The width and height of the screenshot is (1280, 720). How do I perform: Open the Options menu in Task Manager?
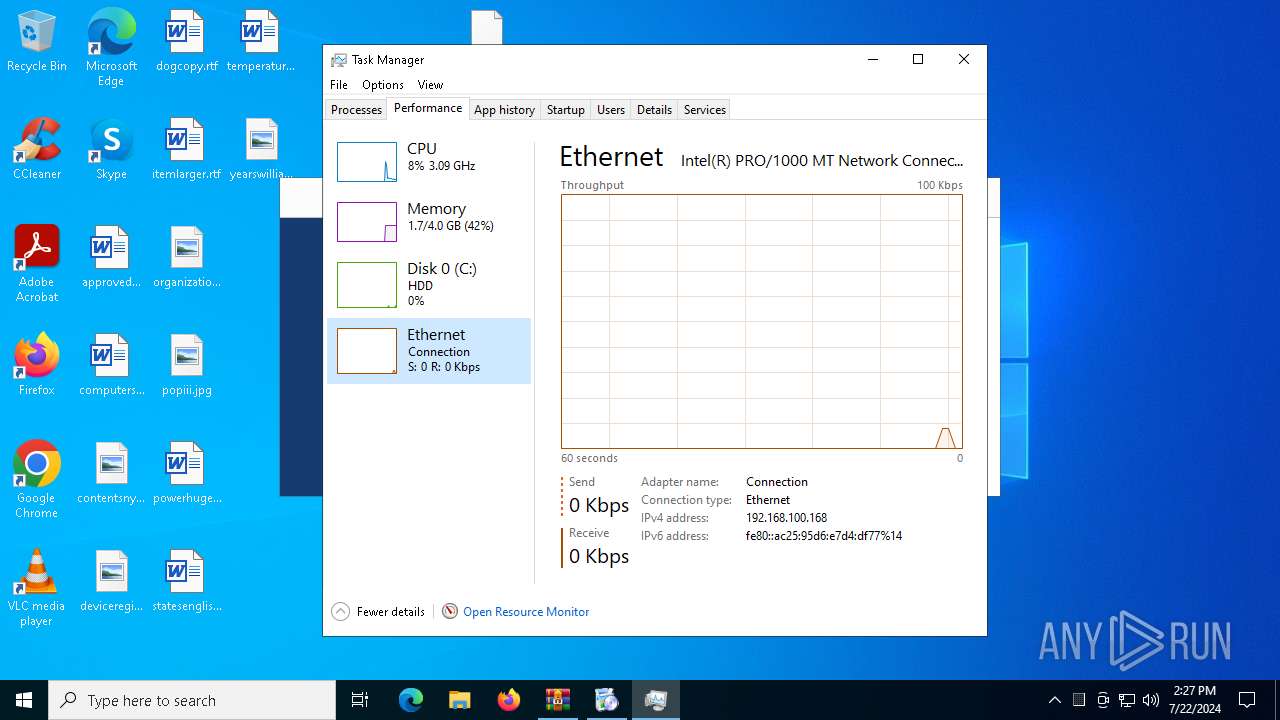383,85
